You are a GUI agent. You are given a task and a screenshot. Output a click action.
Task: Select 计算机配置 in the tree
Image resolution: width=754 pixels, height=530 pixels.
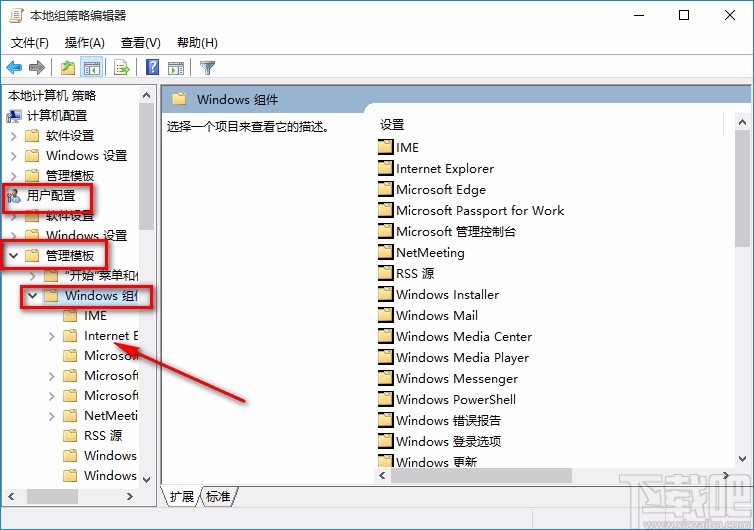[57, 115]
